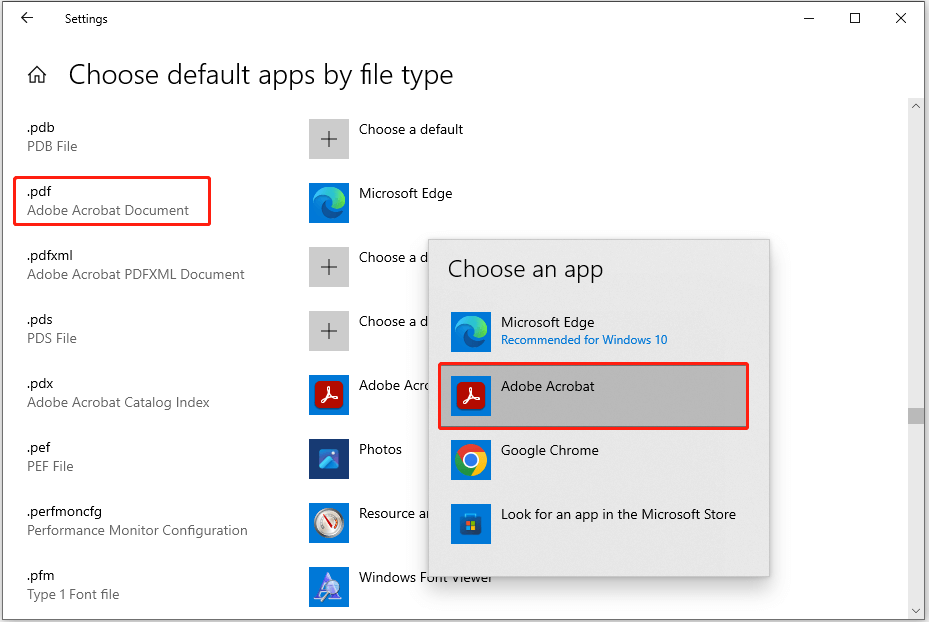Click the Windows Font Viewer icon for .pfm
This screenshot has height=622, width=929.
329,587
